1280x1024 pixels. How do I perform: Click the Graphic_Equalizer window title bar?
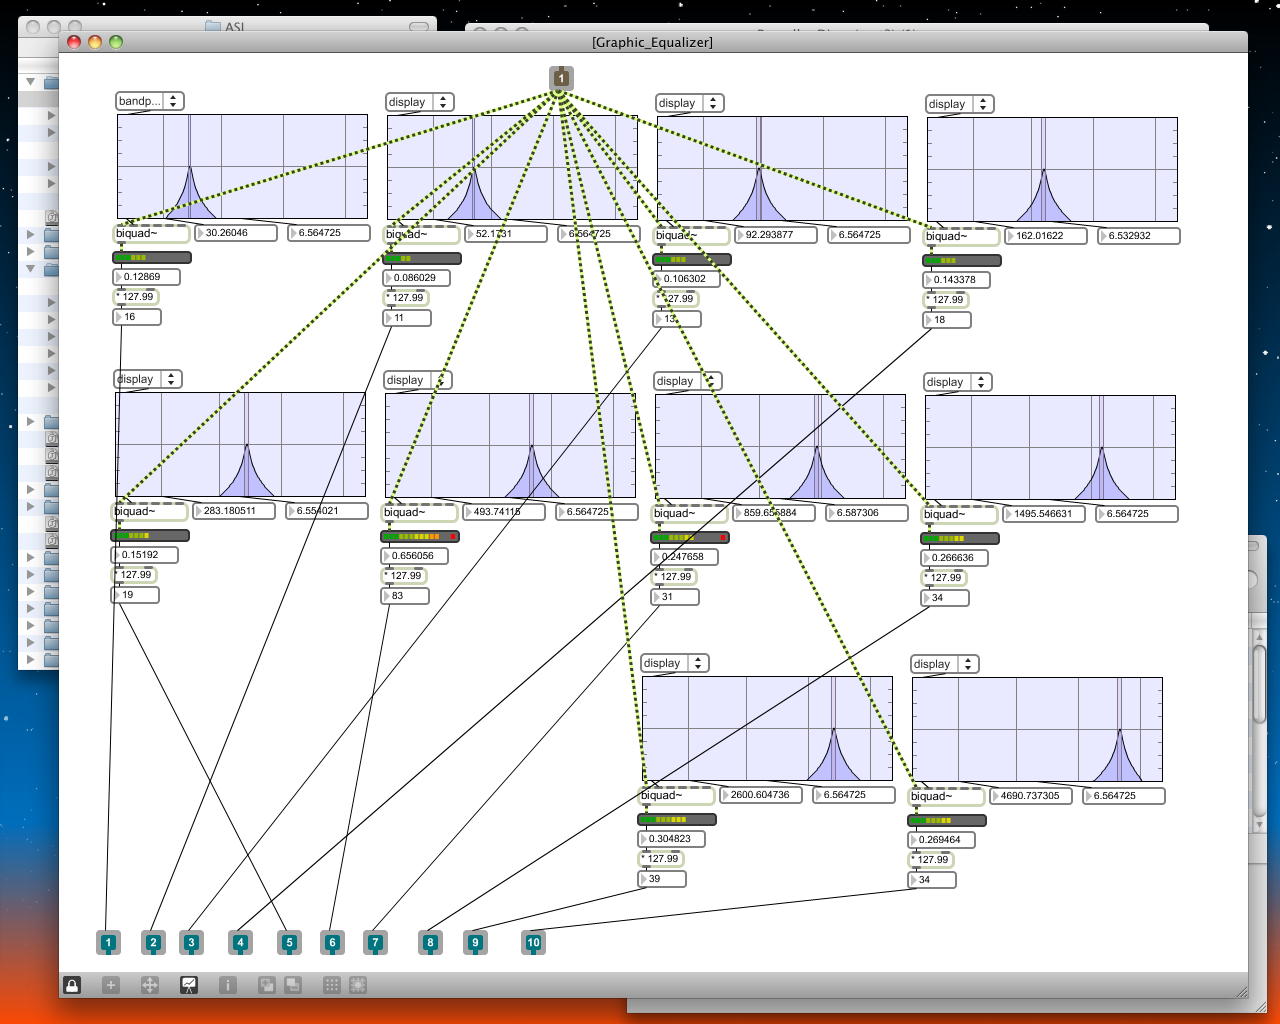(652, 42)
